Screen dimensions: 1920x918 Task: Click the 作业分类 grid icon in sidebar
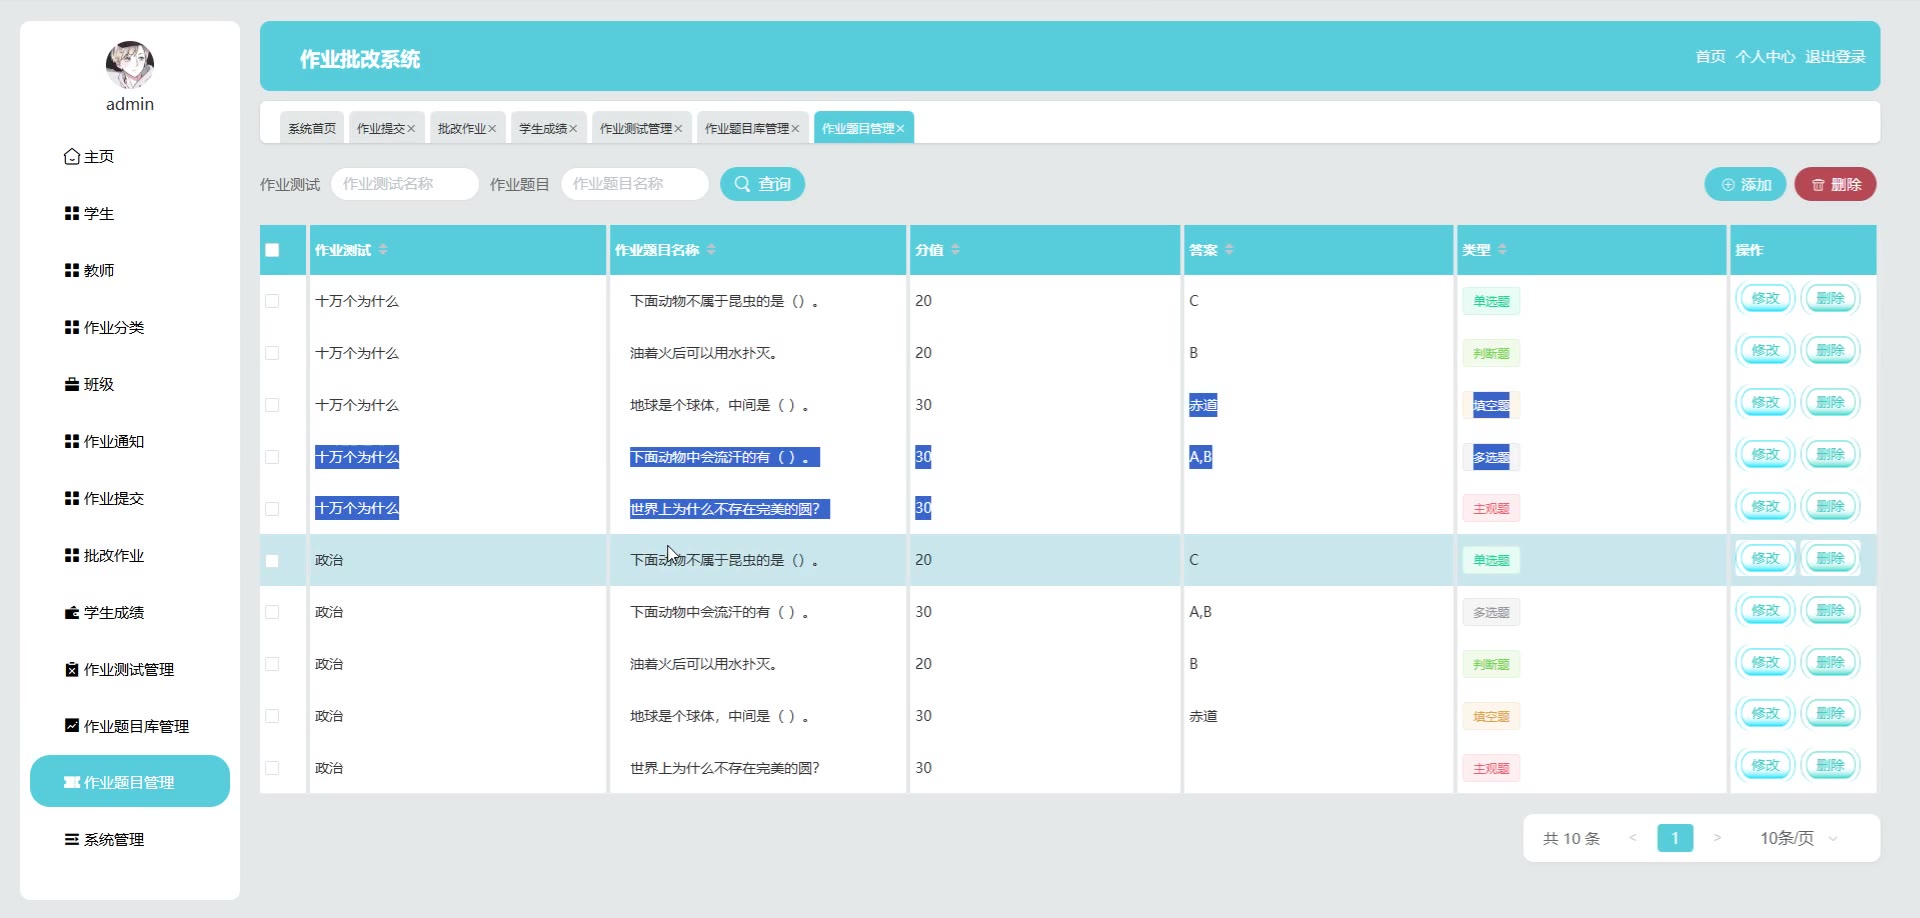tap(72, 328)
